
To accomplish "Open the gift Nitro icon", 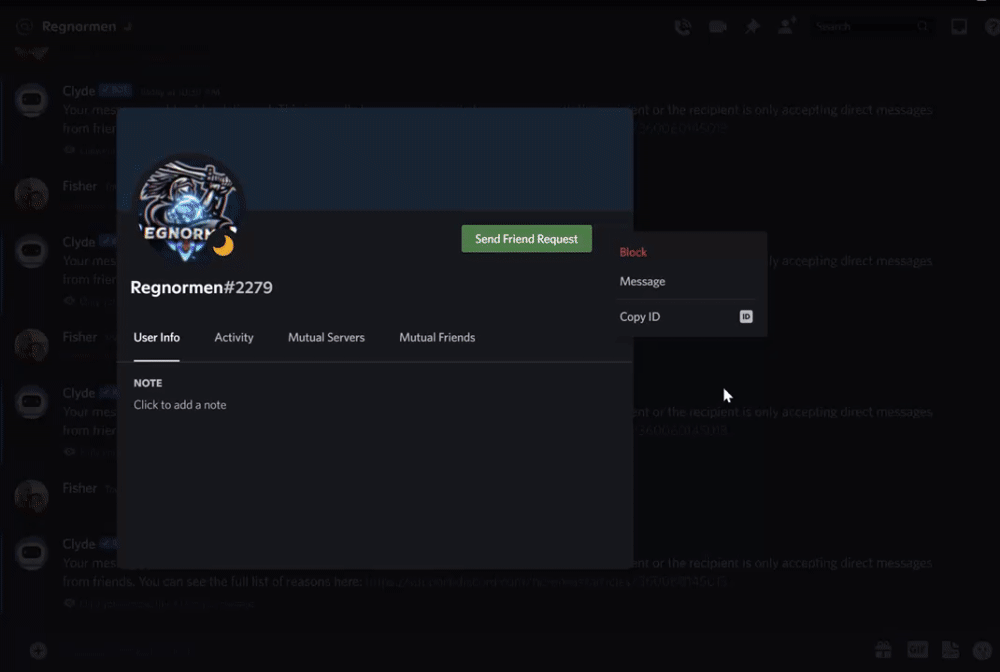I will click(883, 650).
